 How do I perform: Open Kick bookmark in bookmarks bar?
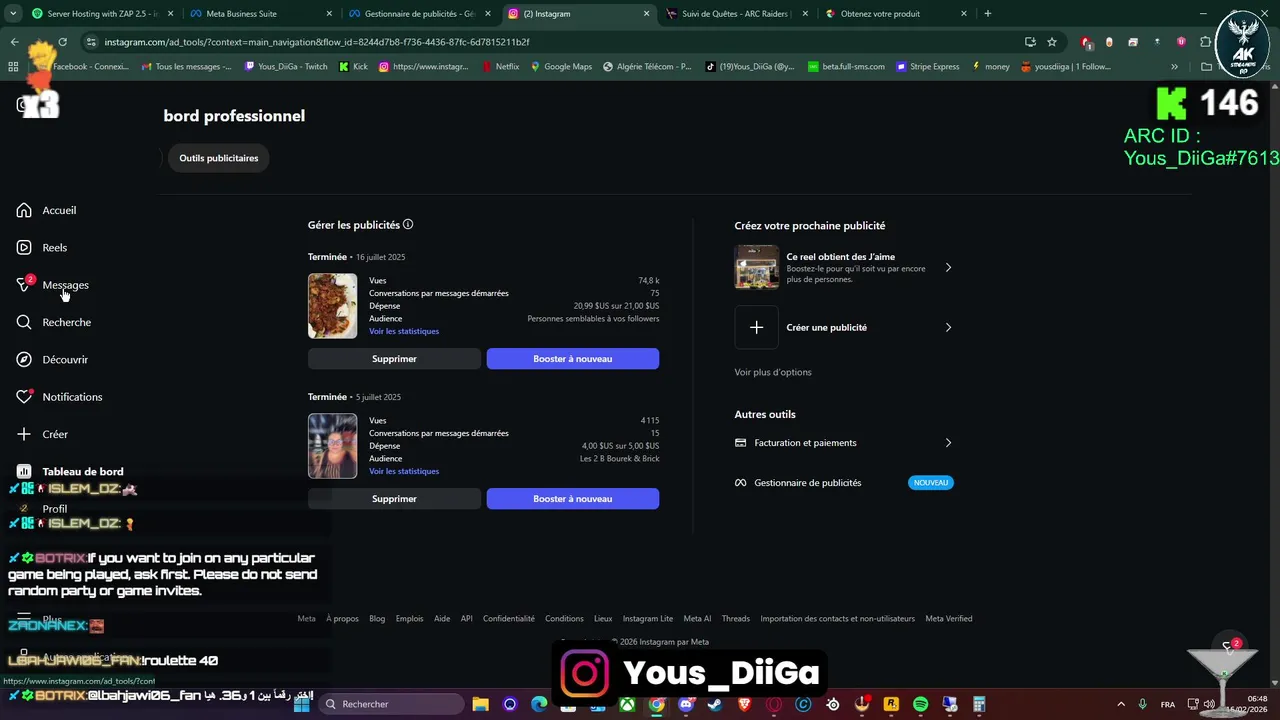tap(353, 67)
